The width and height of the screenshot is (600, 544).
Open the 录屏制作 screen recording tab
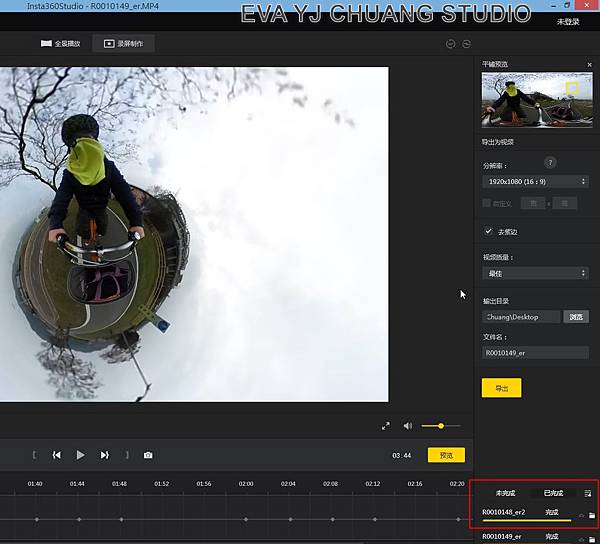[x=123, y=44]
